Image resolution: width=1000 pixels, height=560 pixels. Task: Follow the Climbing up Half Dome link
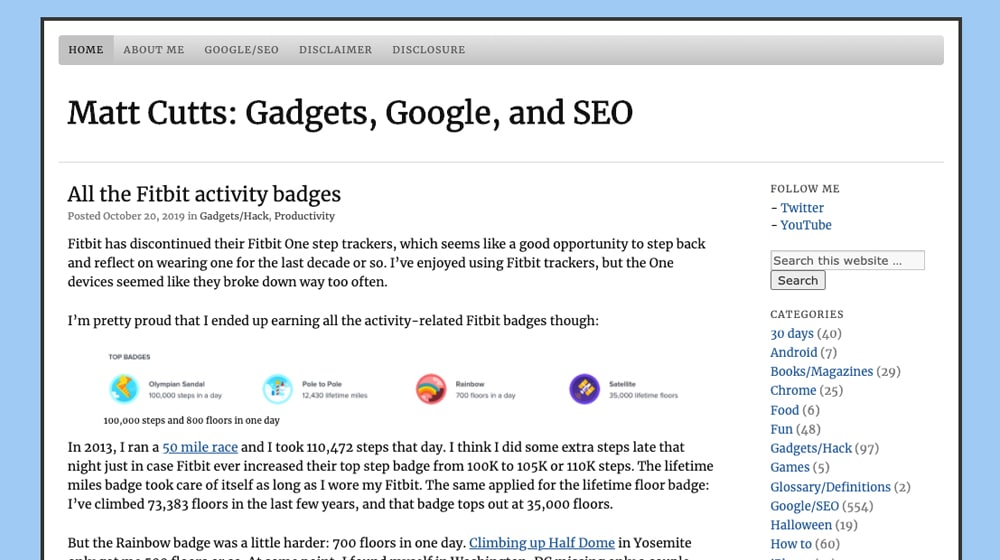542,543
